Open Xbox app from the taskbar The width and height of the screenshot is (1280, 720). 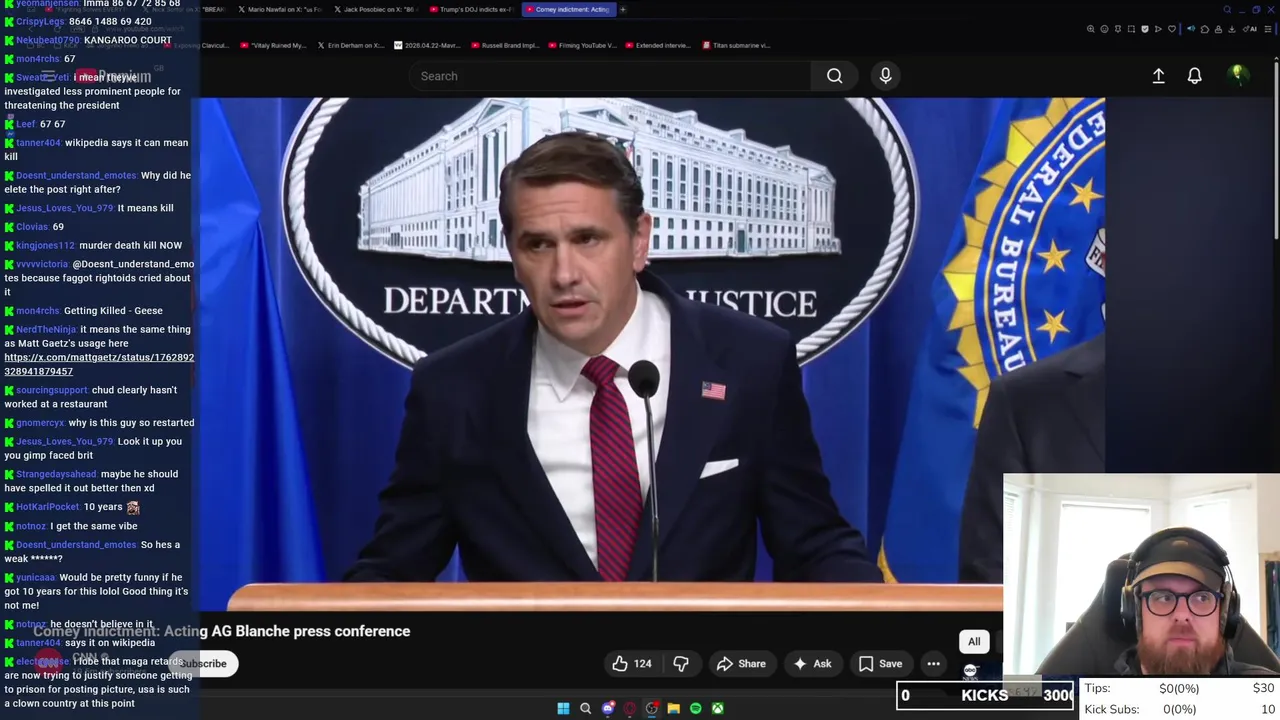click(x=717, y=708)
